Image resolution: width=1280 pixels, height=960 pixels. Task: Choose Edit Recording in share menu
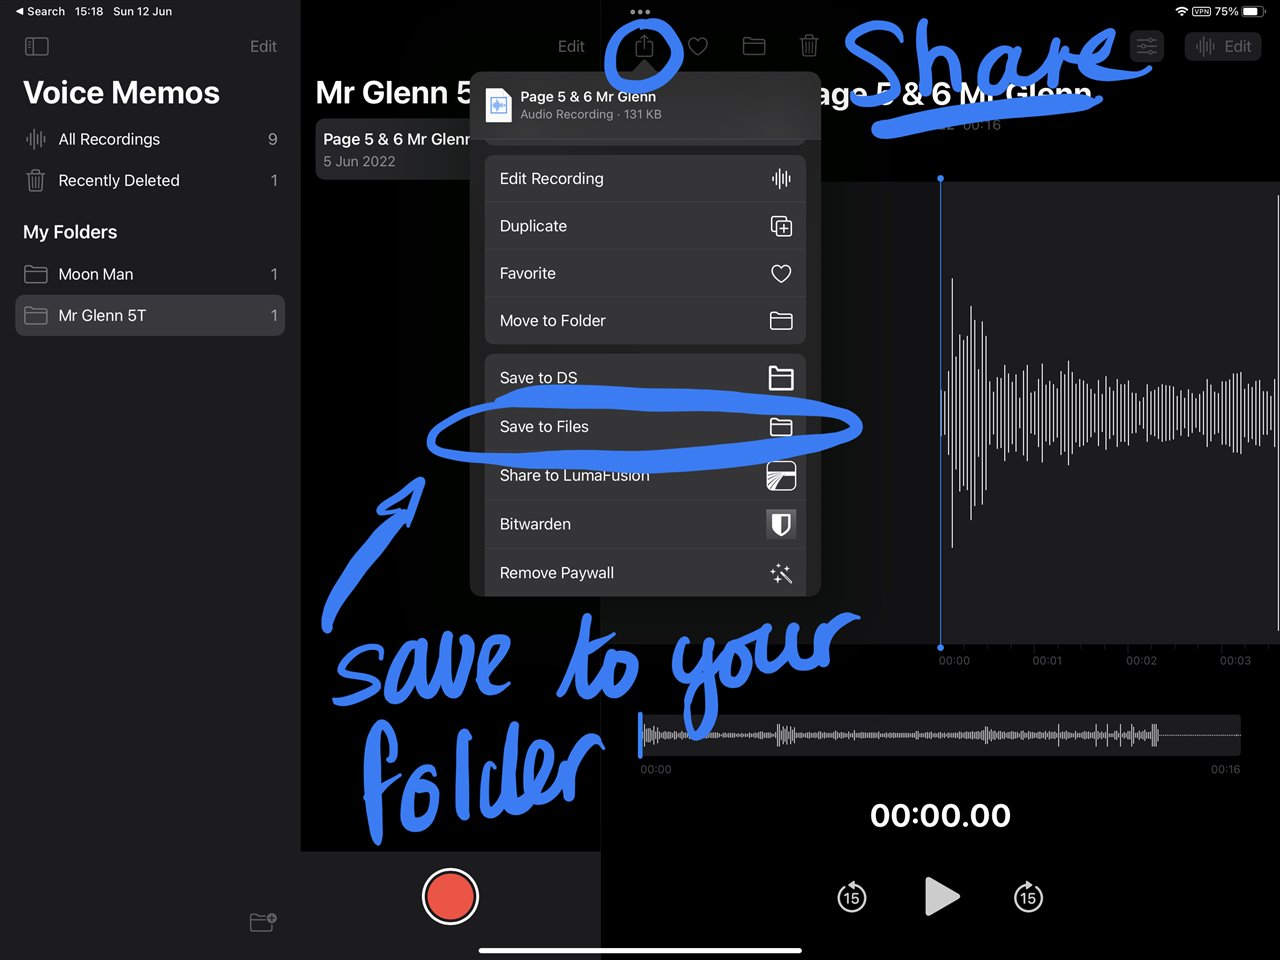pos(645,179)
